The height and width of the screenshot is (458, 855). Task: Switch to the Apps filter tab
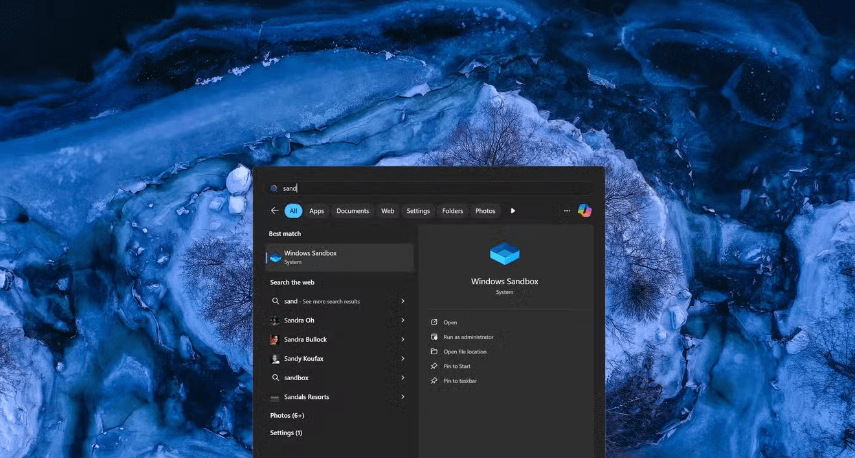coord(316,211)
